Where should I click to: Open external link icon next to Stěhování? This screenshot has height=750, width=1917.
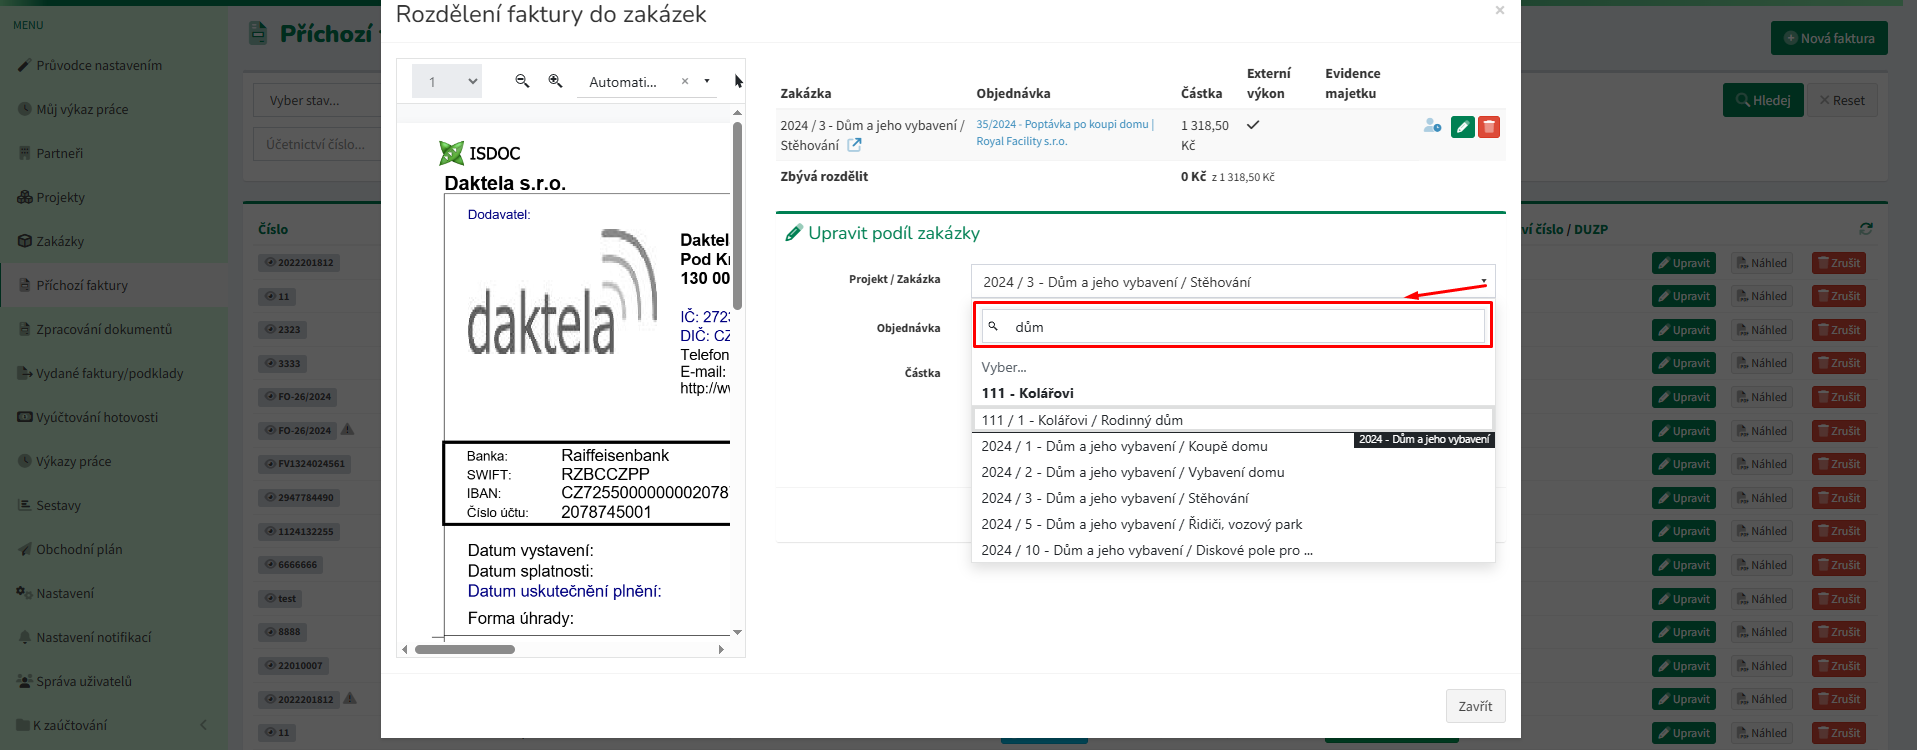pos(854,145)
